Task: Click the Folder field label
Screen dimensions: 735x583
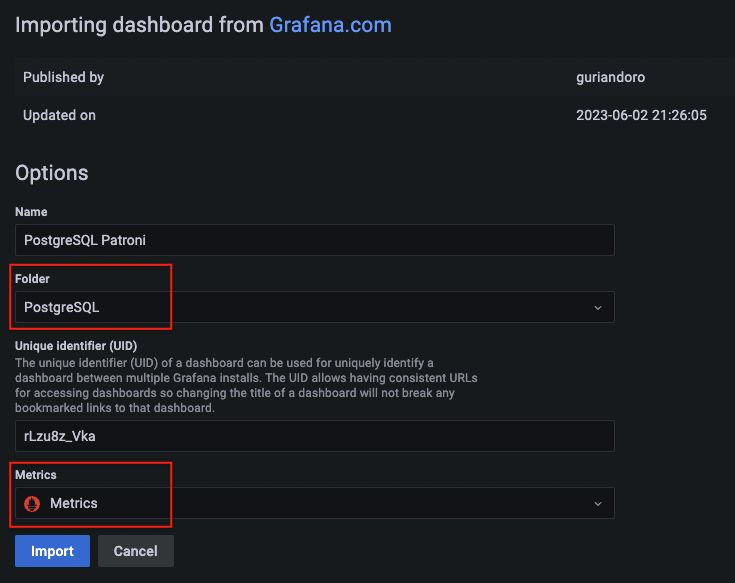Action: [x=33, y=278]
